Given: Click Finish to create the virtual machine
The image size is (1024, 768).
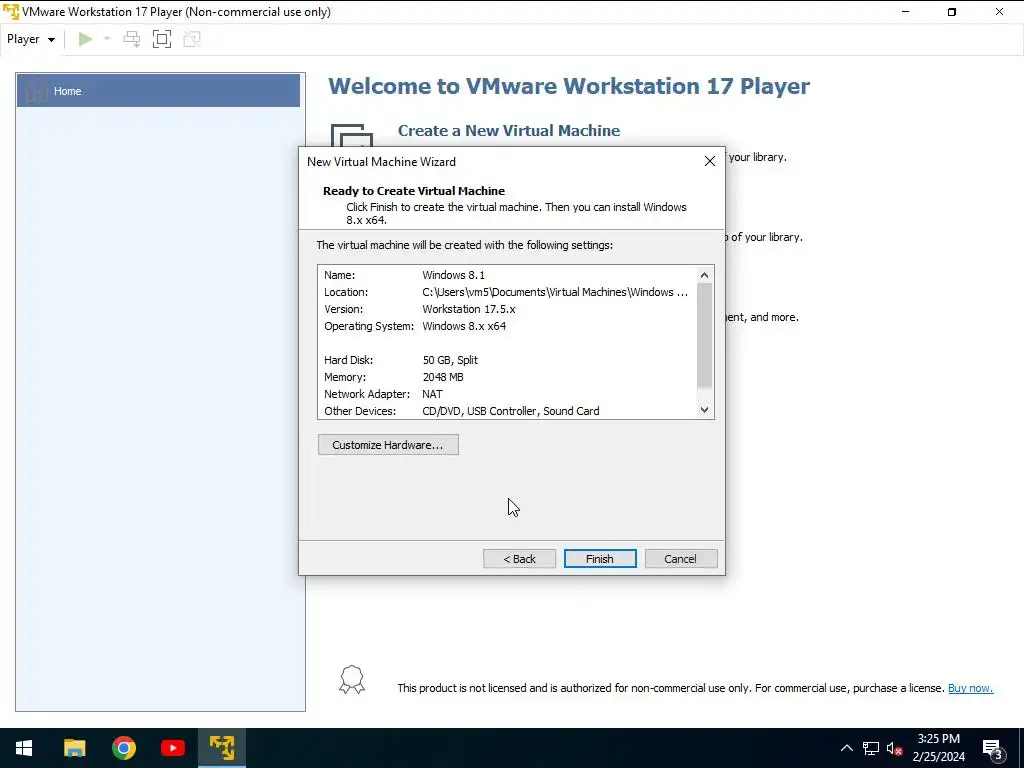Looking at the screenshot, I should coord(600,559).
